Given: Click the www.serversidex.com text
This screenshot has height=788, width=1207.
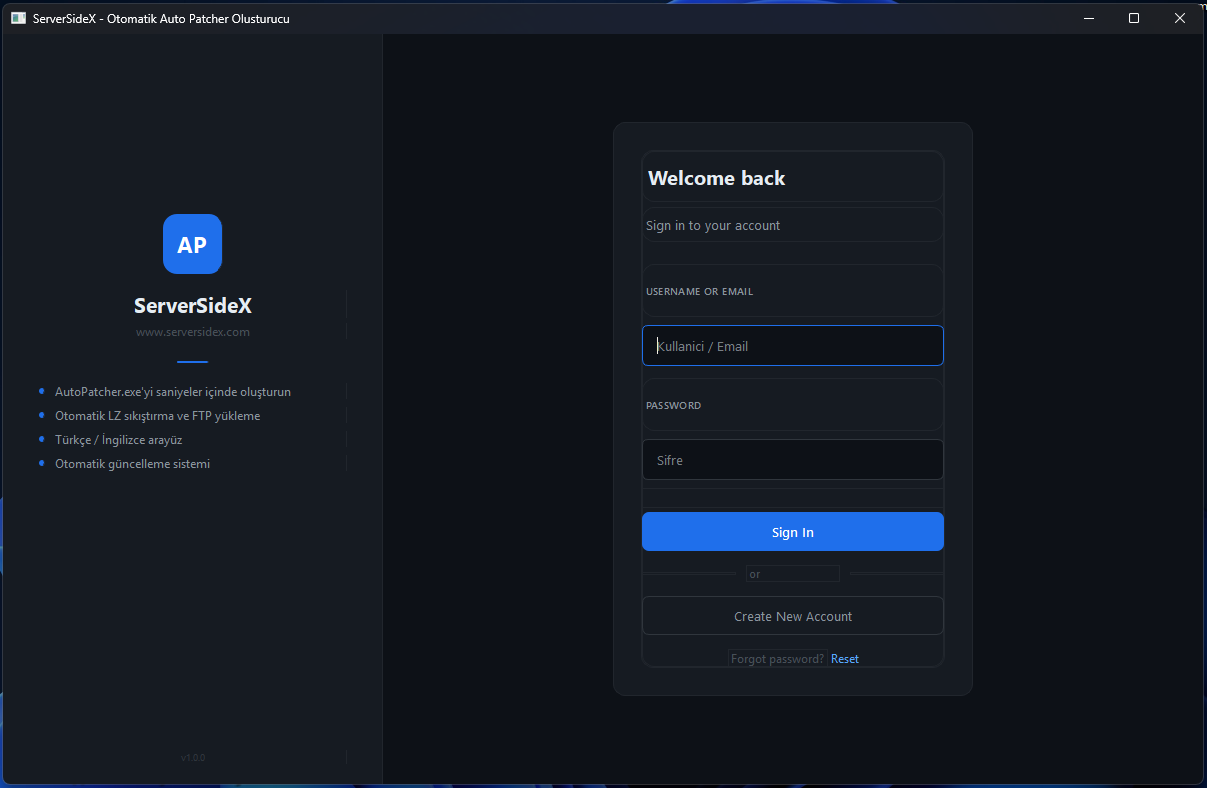Looking at the screenshot, I should point(193,332).
